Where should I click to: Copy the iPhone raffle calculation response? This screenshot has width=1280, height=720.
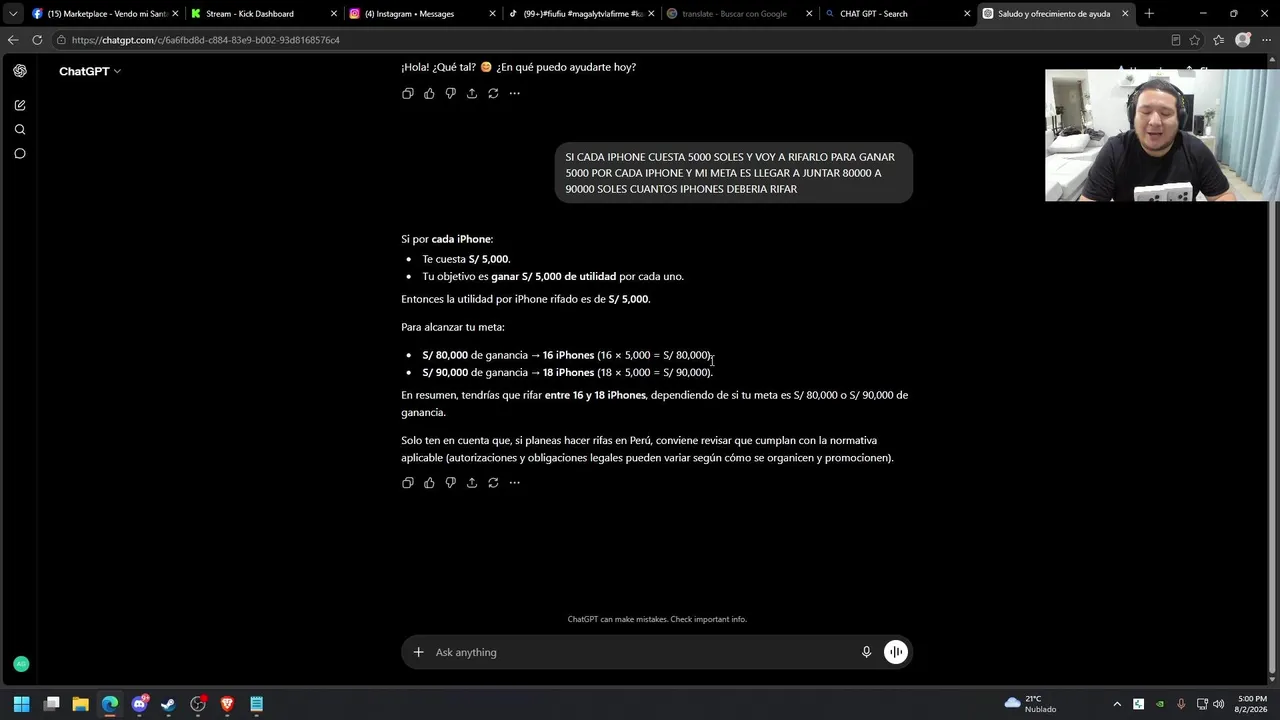coord(408,482)
